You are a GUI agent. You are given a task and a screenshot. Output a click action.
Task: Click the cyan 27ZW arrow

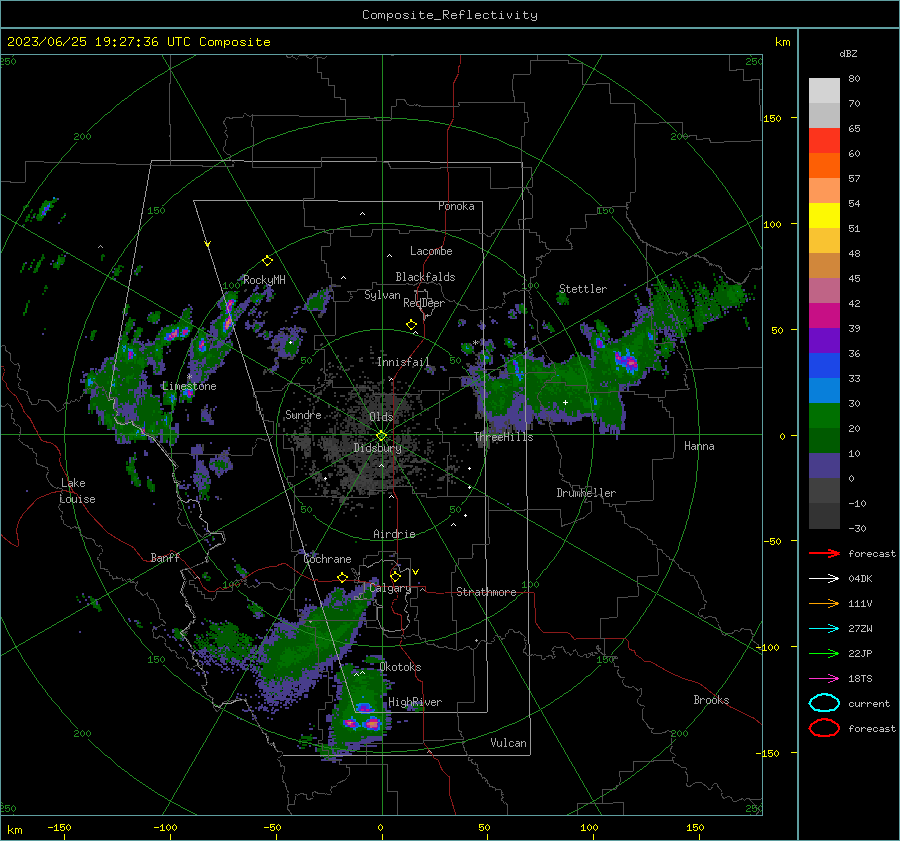[x=824, y=629]
